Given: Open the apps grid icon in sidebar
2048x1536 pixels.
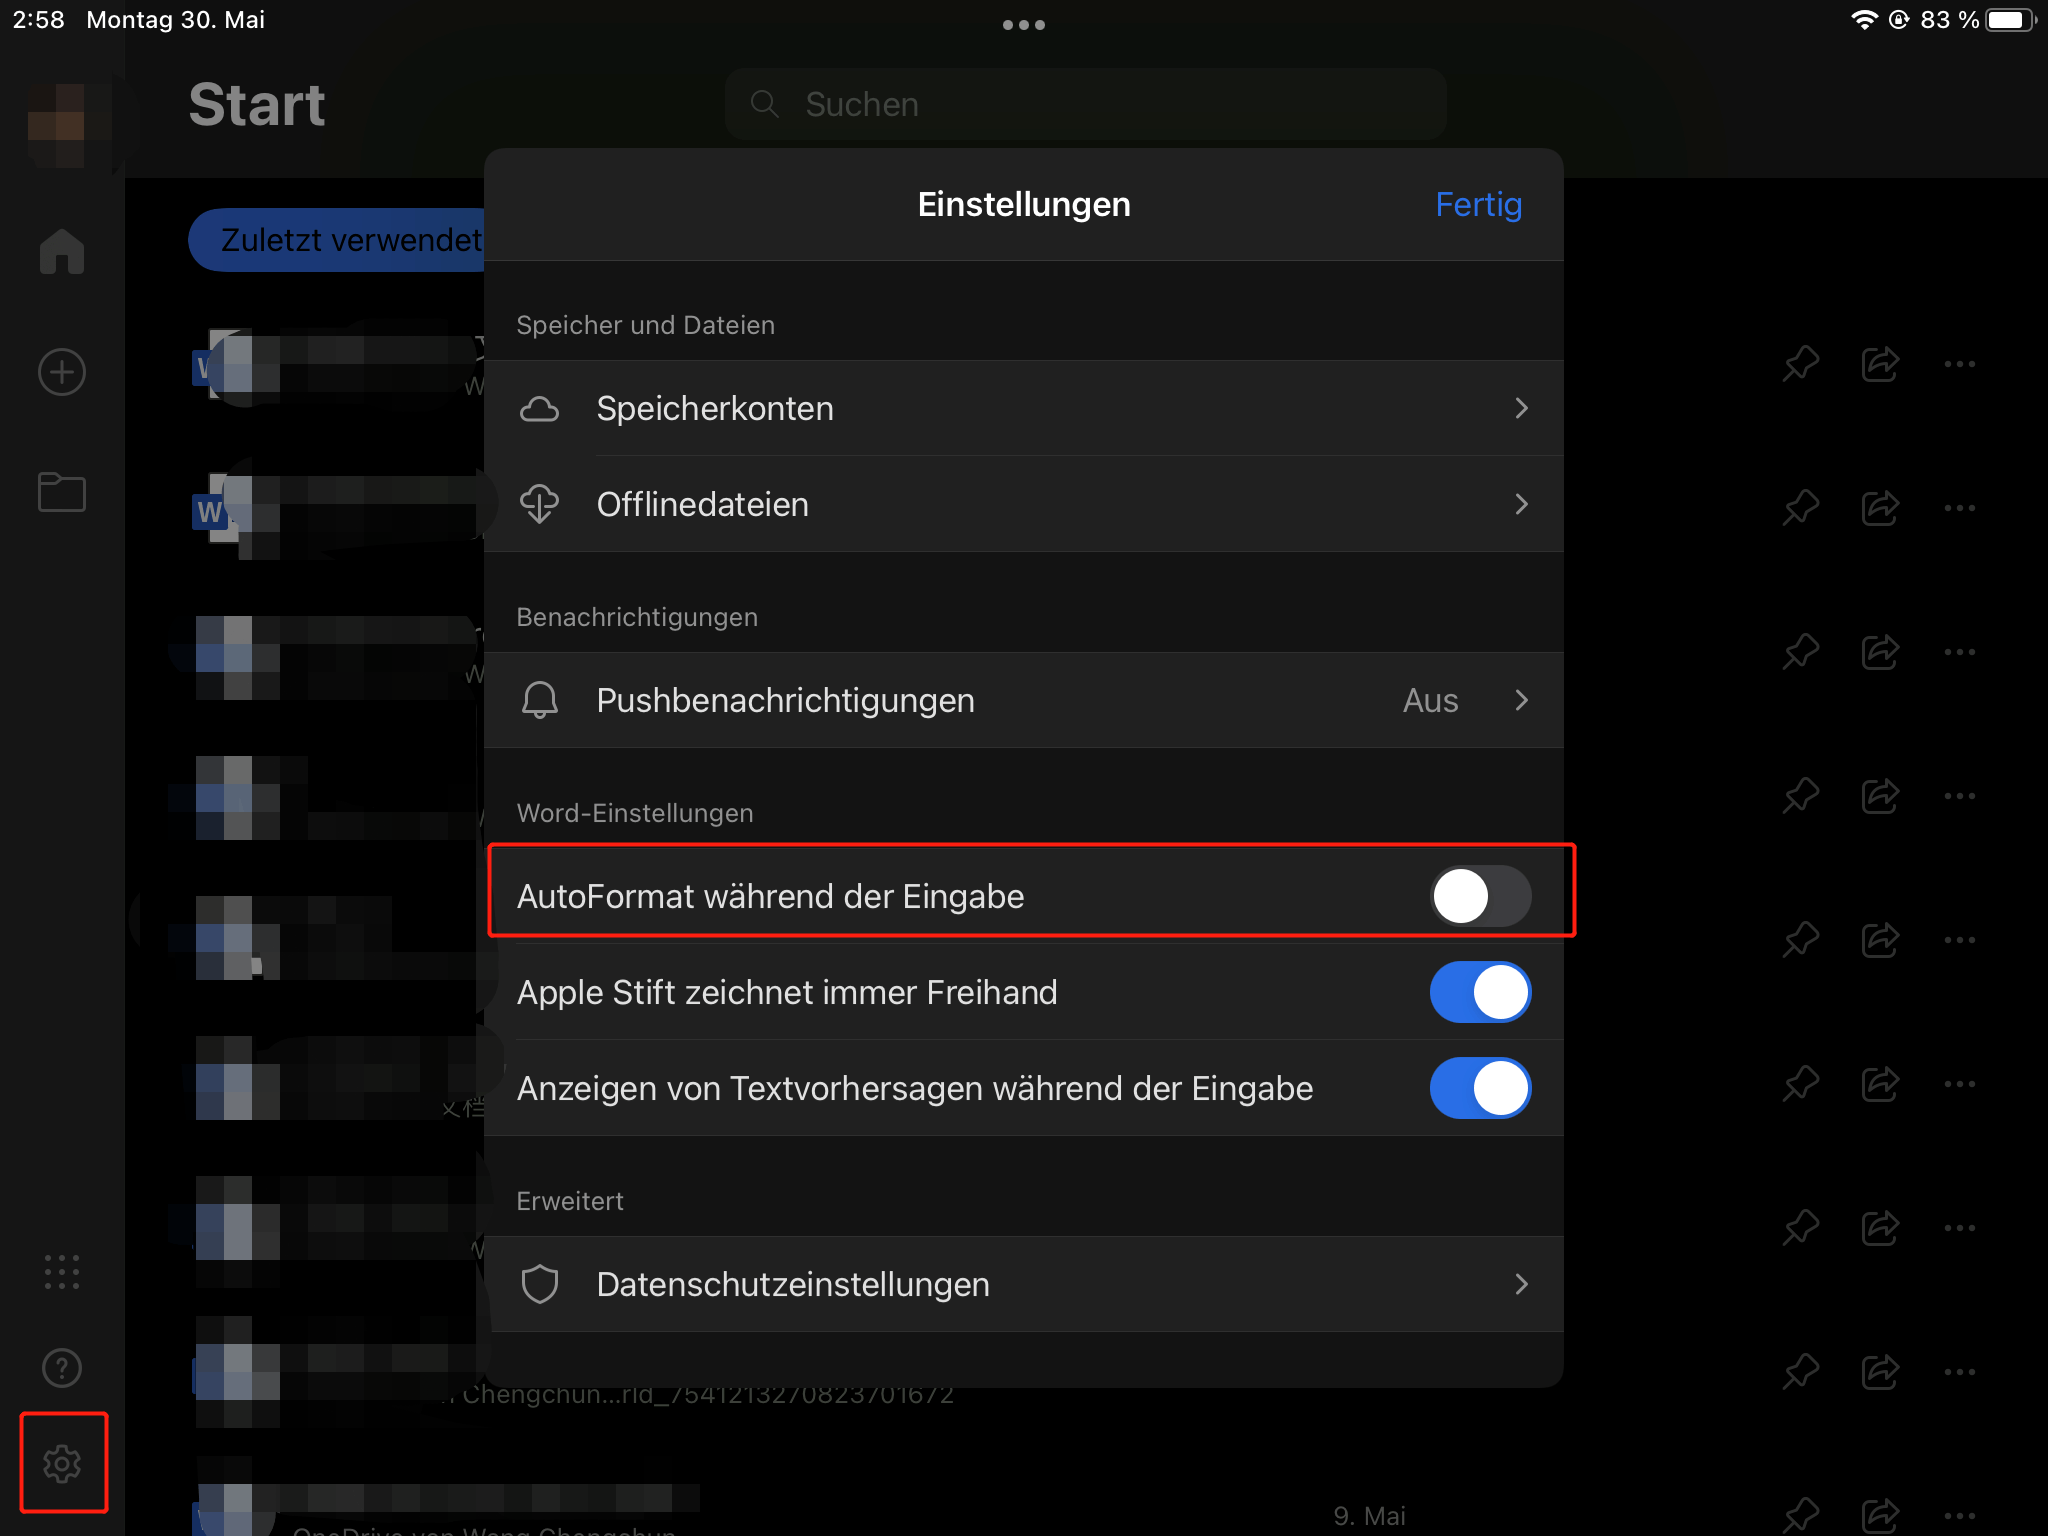Looking at the screenshot, I should (62, 1271).
